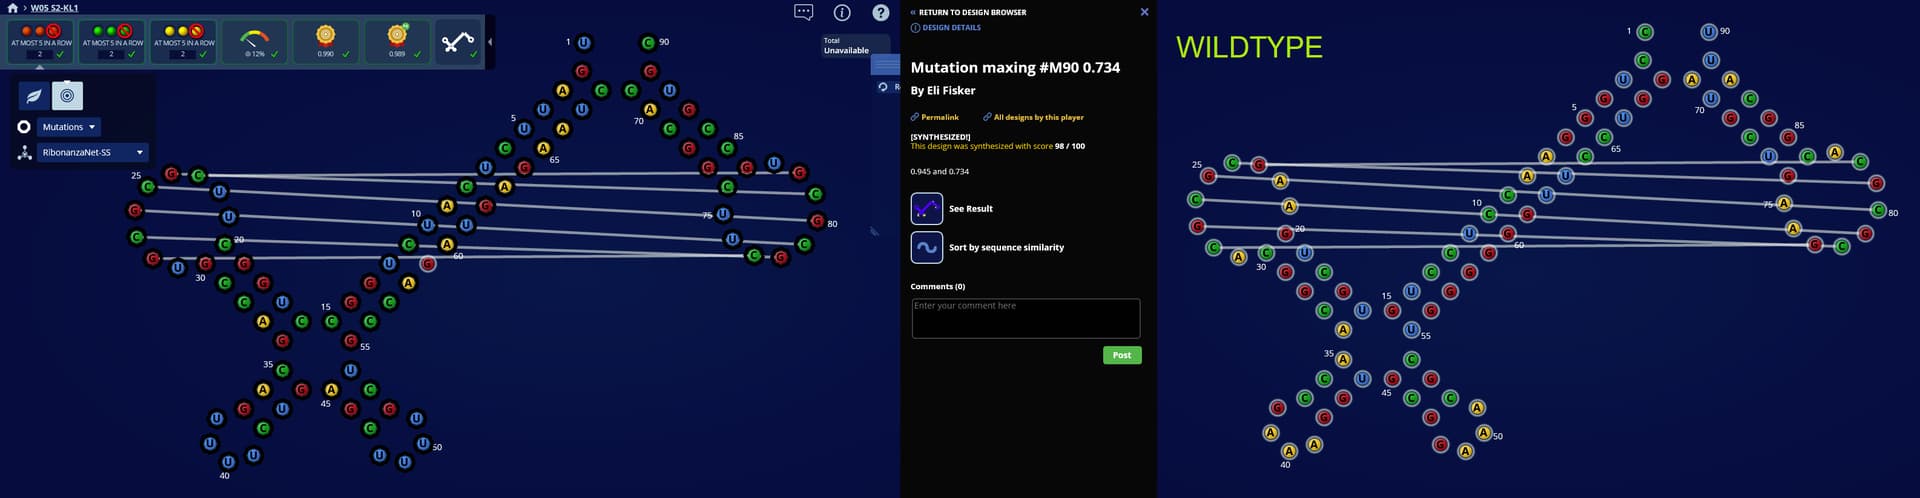1920x498 pixels.
Task: Open the W05 S2-KL1 breadcrumb link
Action: click(x=54, y=7)
